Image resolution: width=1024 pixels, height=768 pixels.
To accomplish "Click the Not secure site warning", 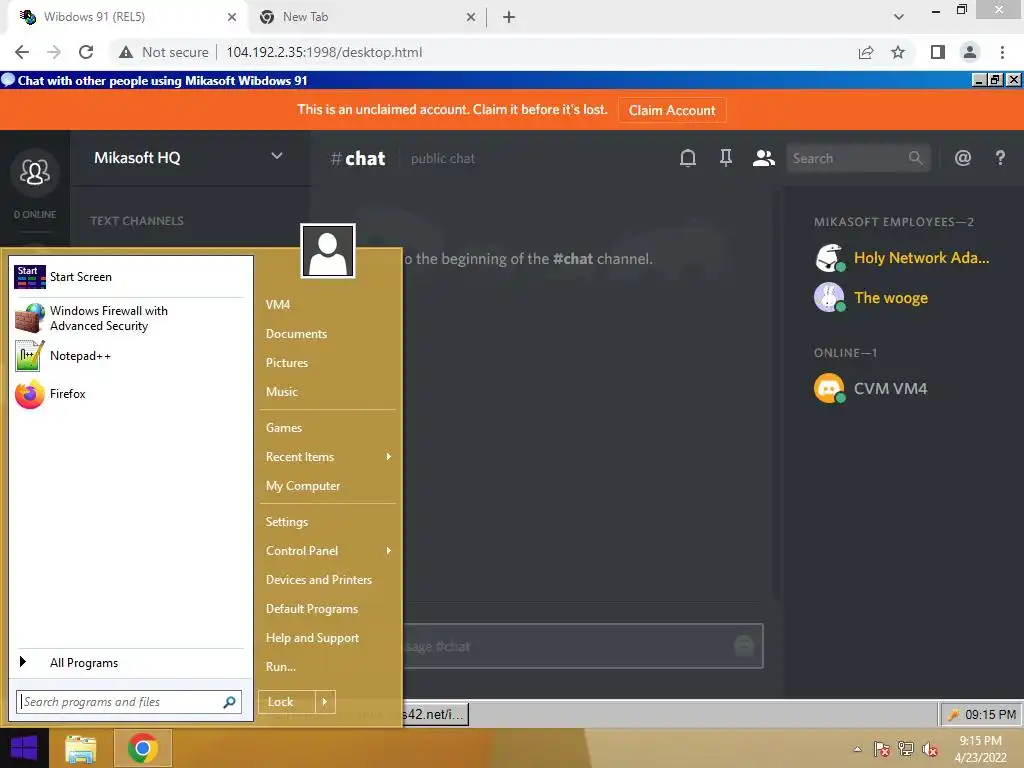I will point(164,52).
